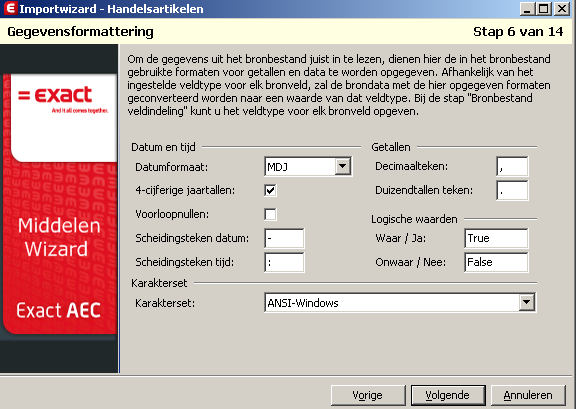Select the ANSI-Windows combo box field

pyautogui.click(x=400, y=303)
